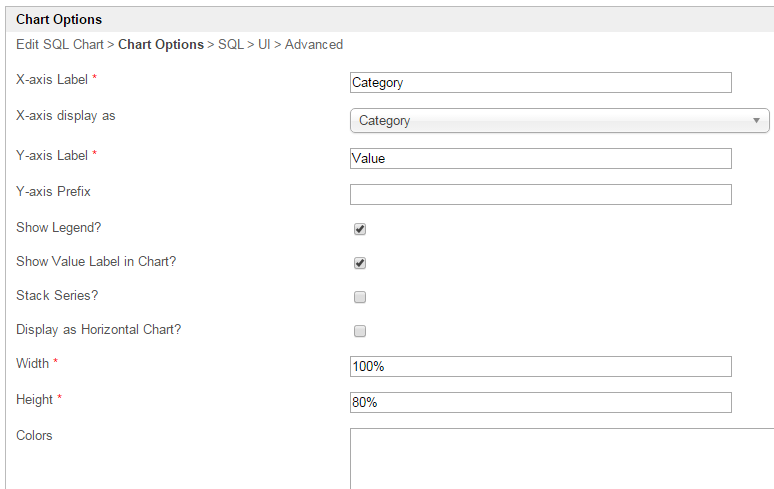Click the Chart Options panel header

tap(59, 19)
